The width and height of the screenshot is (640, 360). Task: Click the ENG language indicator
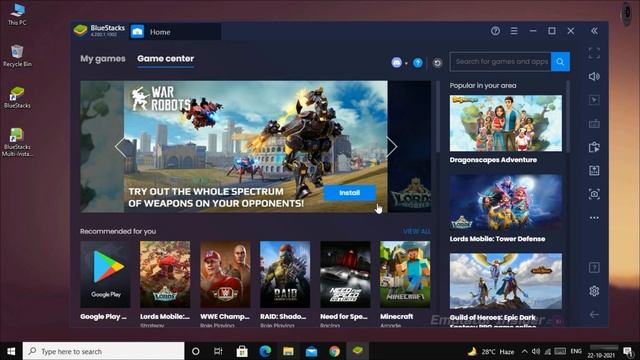coord(576,351)
